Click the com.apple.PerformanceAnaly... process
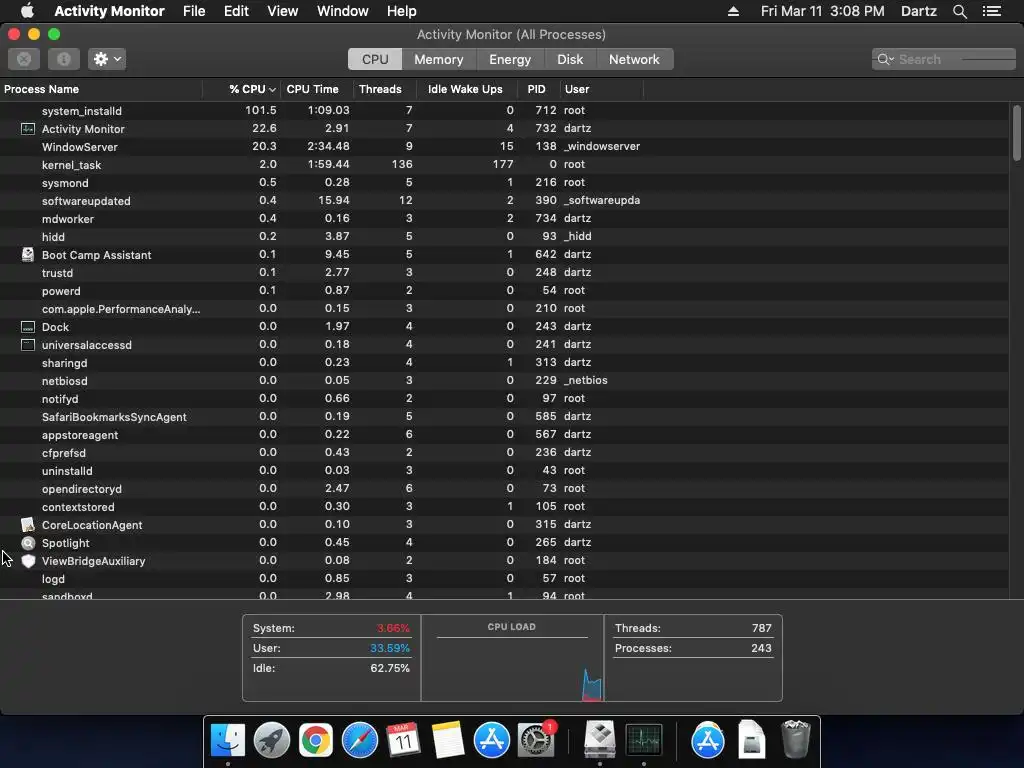The height and width of the screenshot is (768, 1024). tap(121, 309)
